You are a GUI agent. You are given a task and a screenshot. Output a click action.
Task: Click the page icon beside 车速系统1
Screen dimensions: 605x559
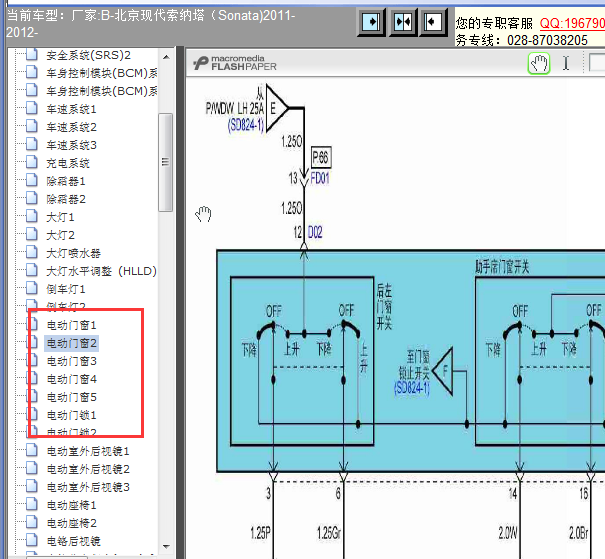(x=32, y=109)
